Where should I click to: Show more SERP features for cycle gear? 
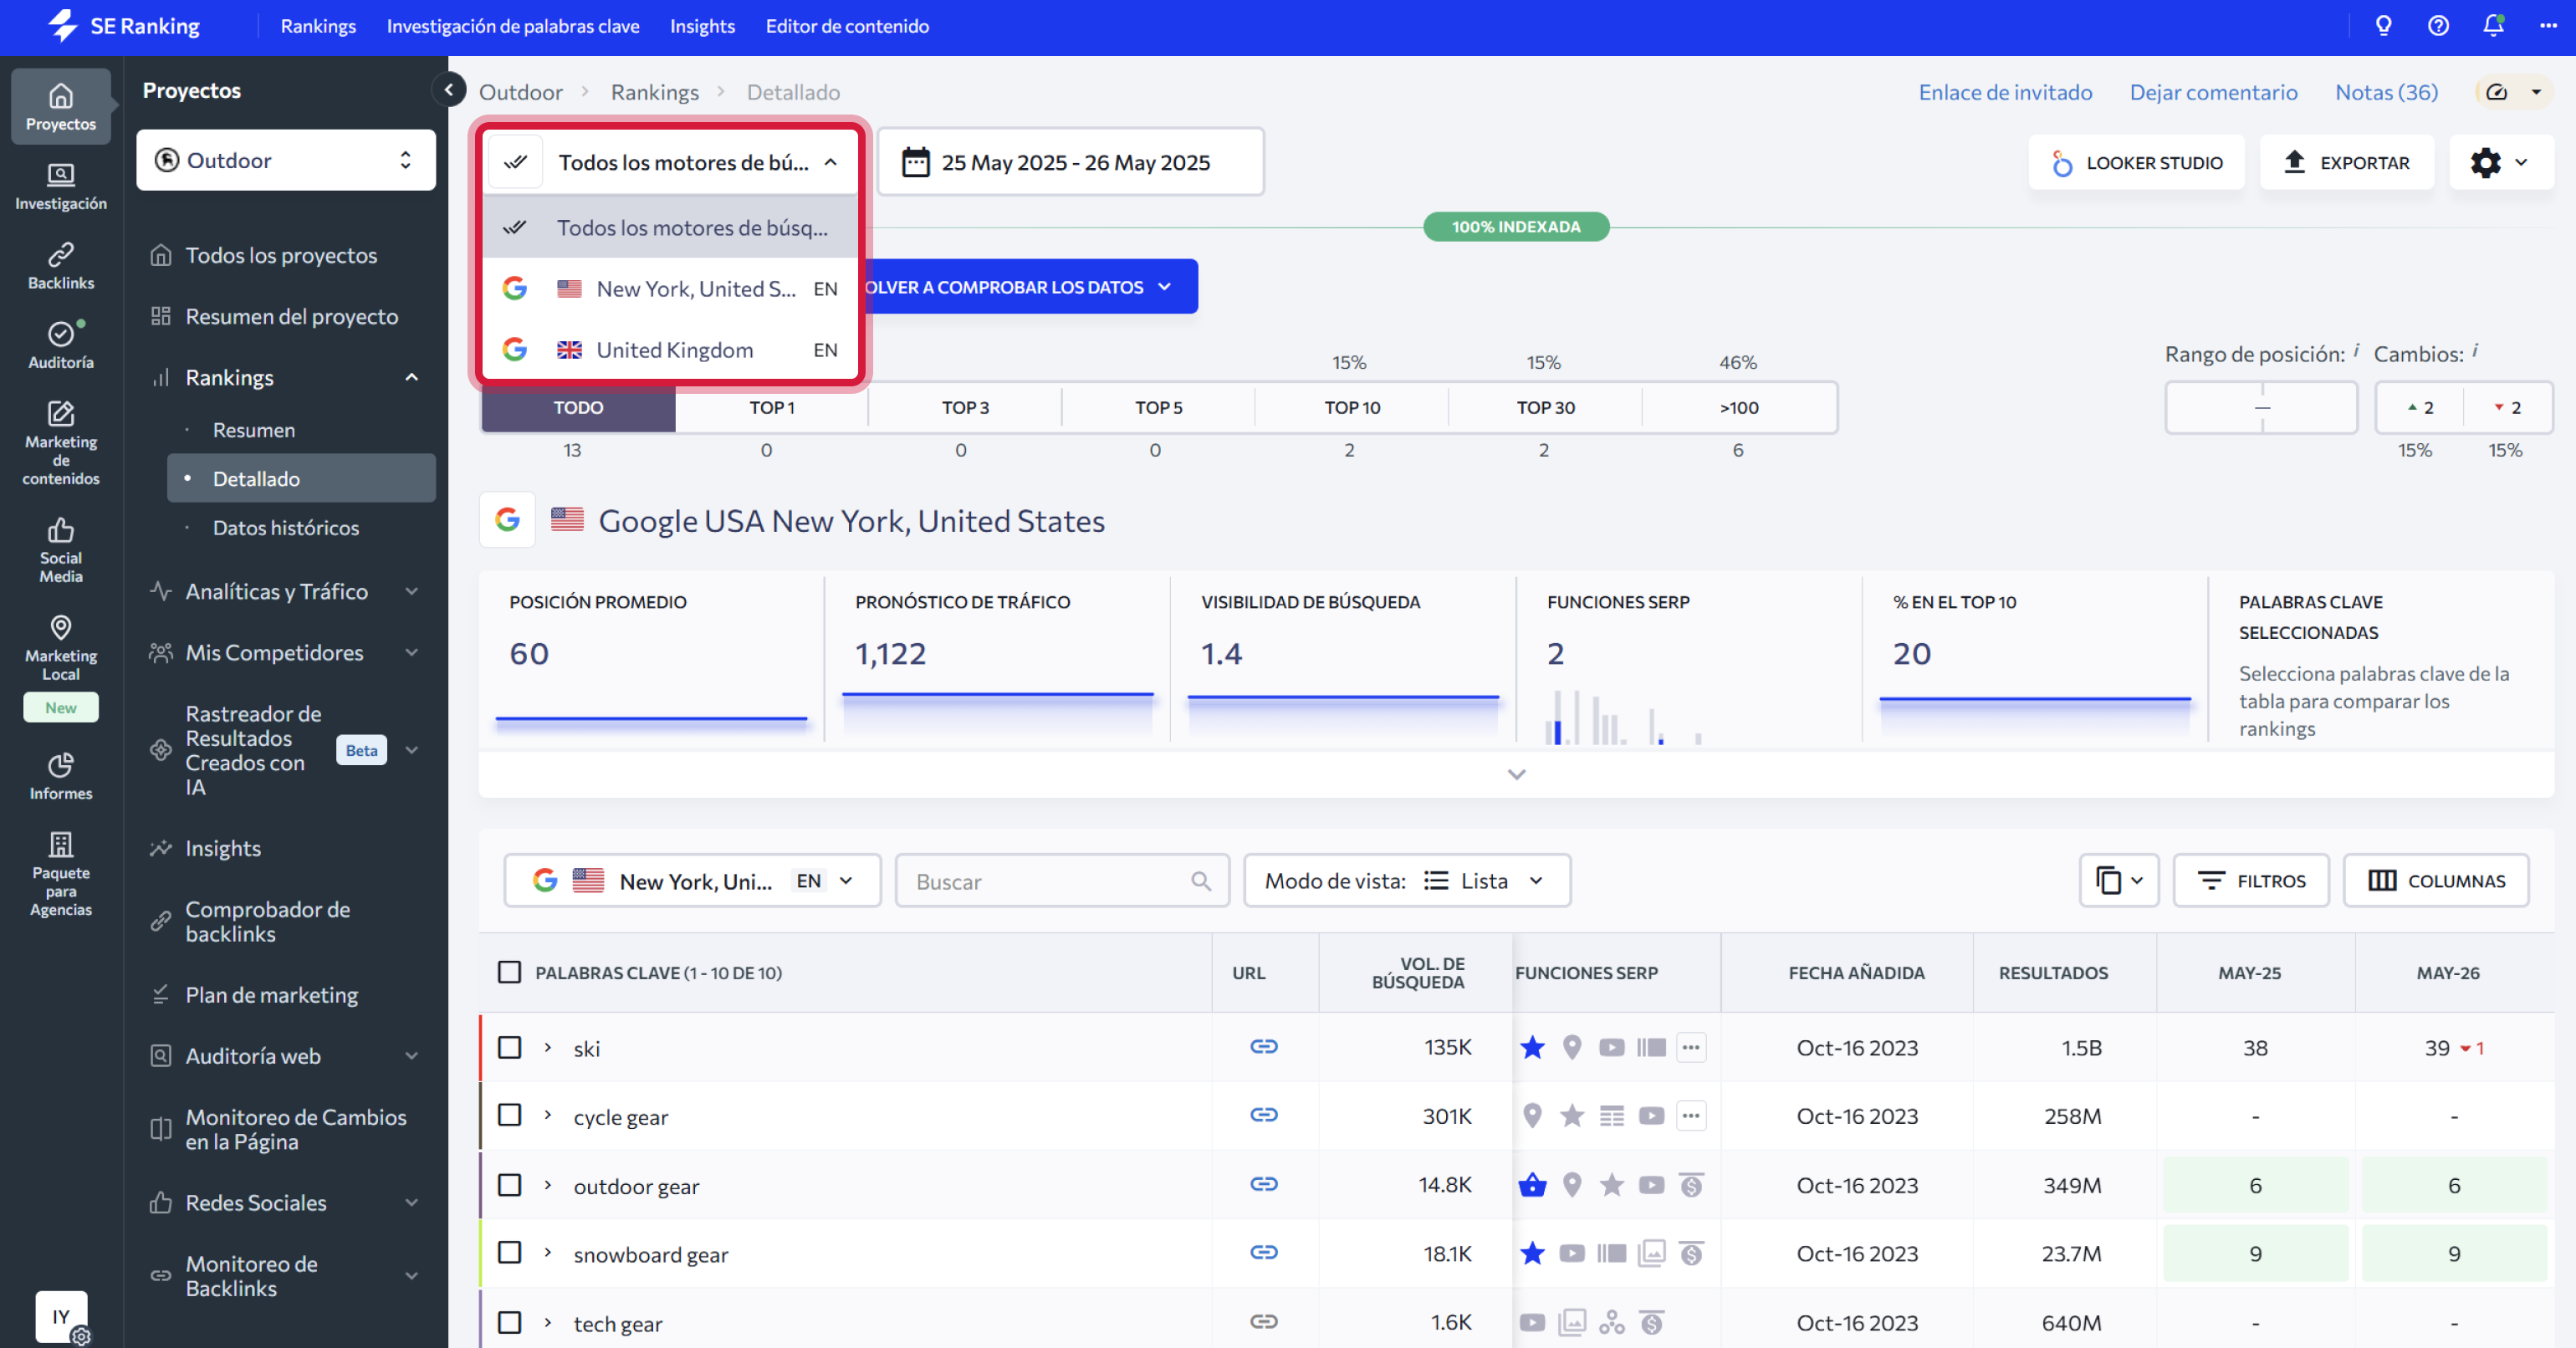click(1691, 1115)
